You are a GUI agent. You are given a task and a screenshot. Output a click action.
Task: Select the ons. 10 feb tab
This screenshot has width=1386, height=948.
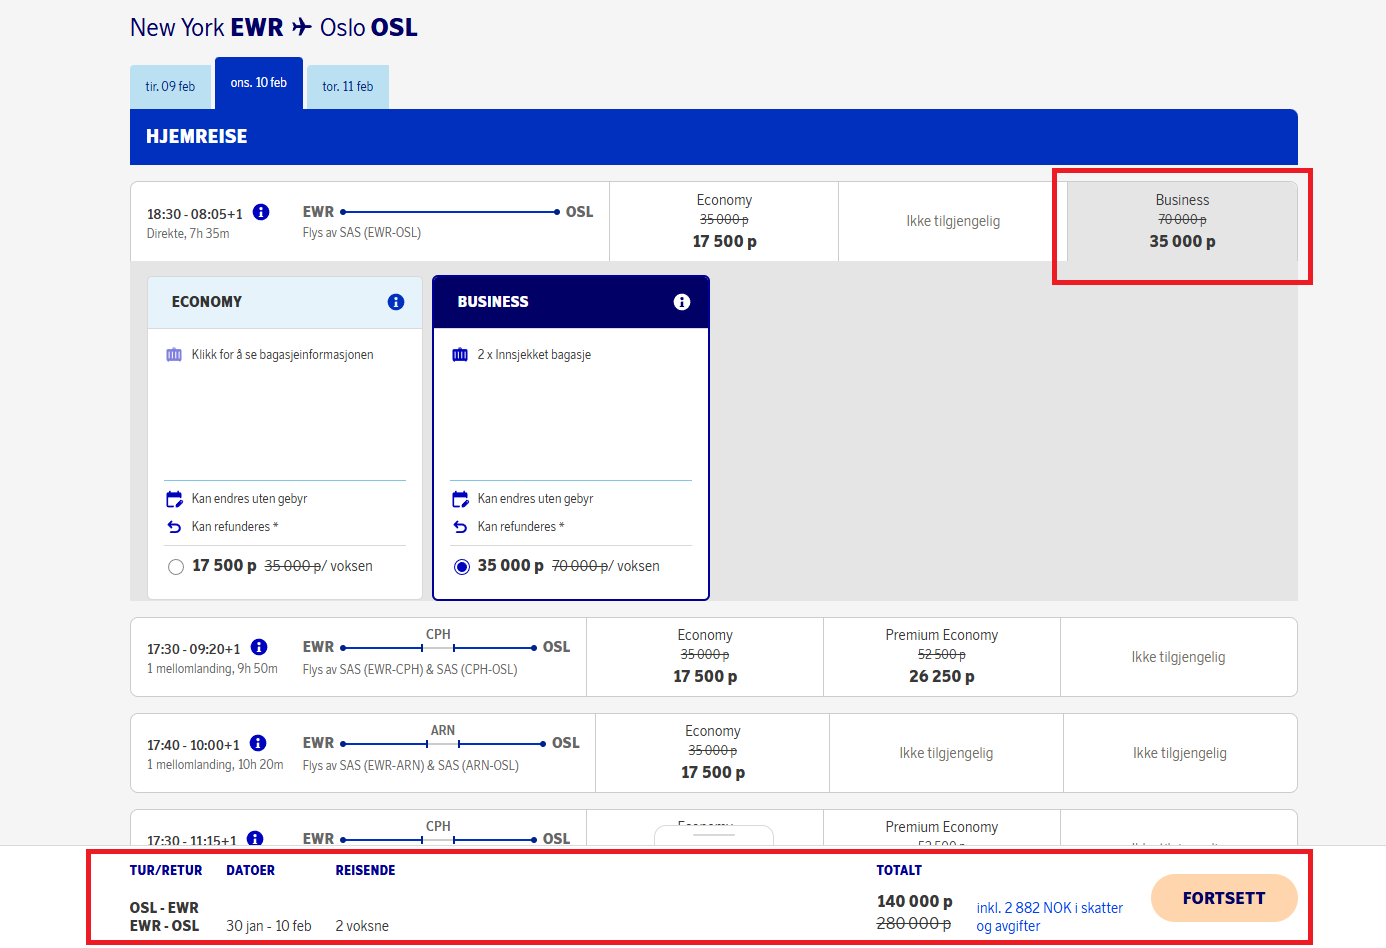click(x=259, y=83)
